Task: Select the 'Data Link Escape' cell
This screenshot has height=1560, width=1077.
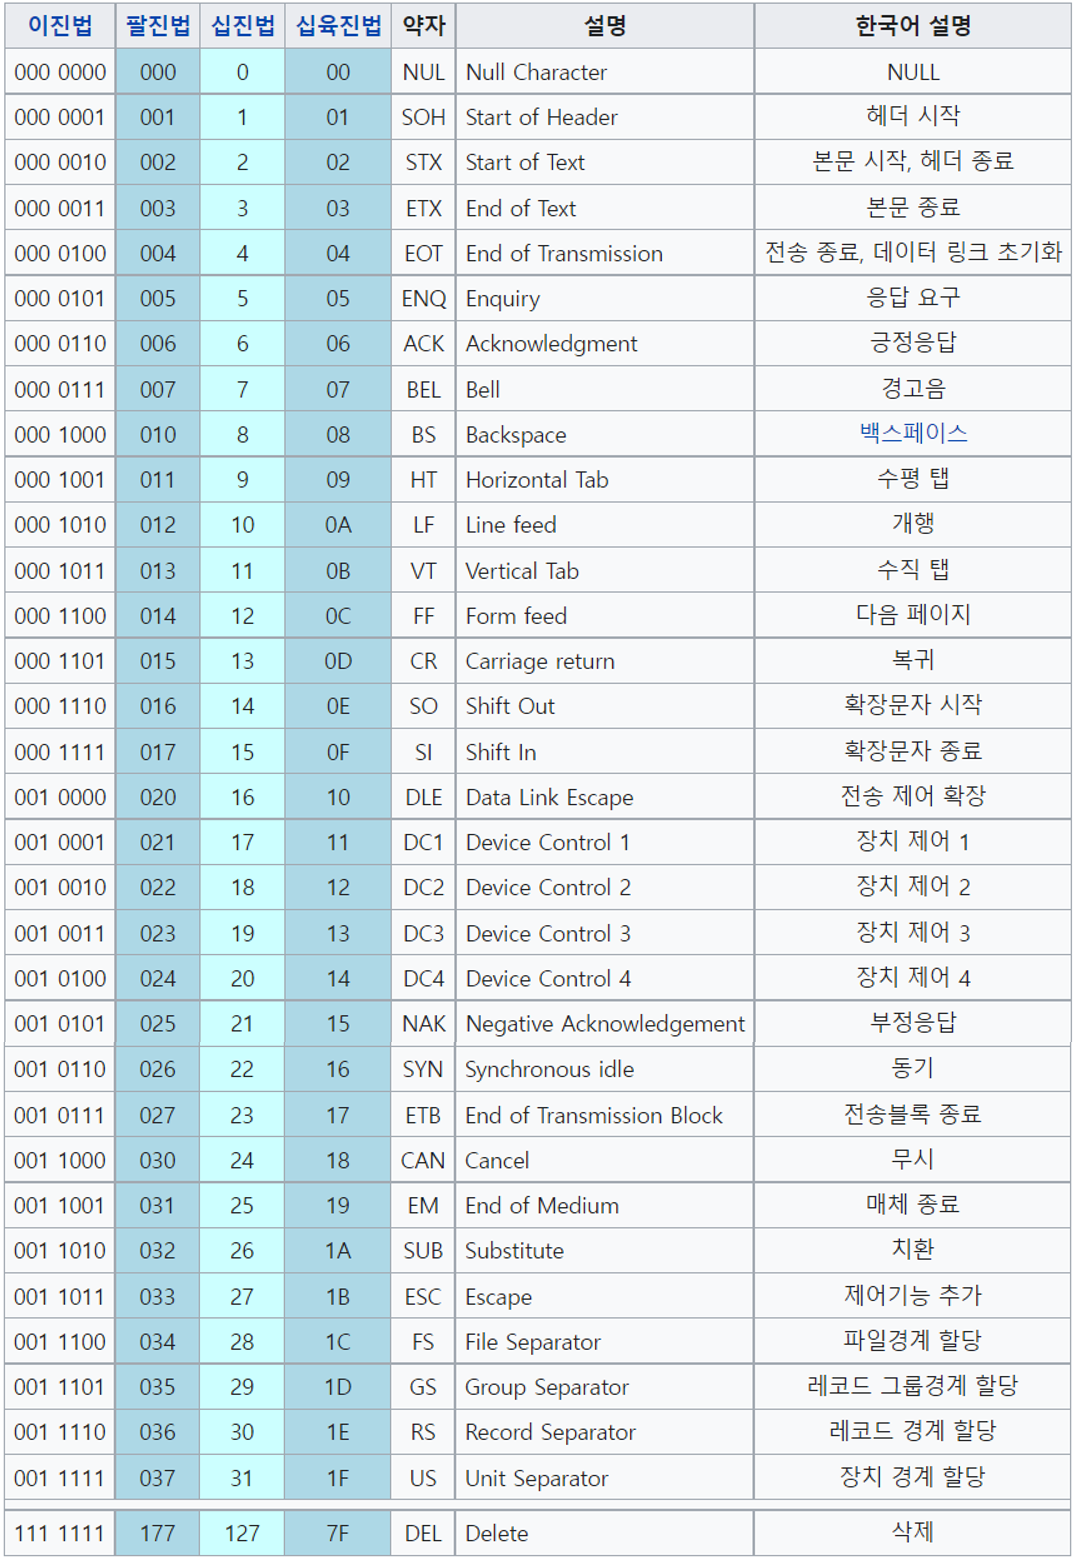Action: tap(605, 796)
